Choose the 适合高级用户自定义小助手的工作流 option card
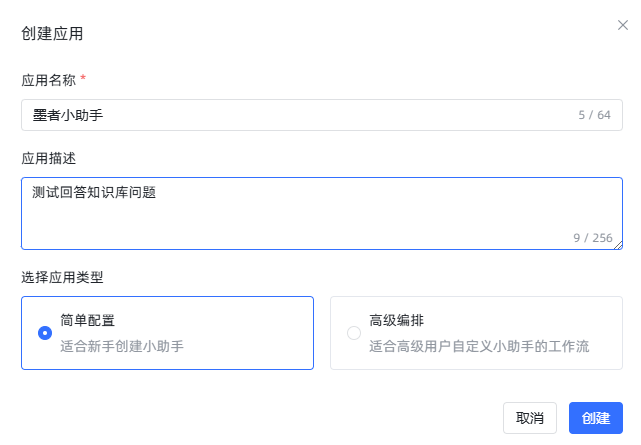The image size is (641, 445). (477, 333)
